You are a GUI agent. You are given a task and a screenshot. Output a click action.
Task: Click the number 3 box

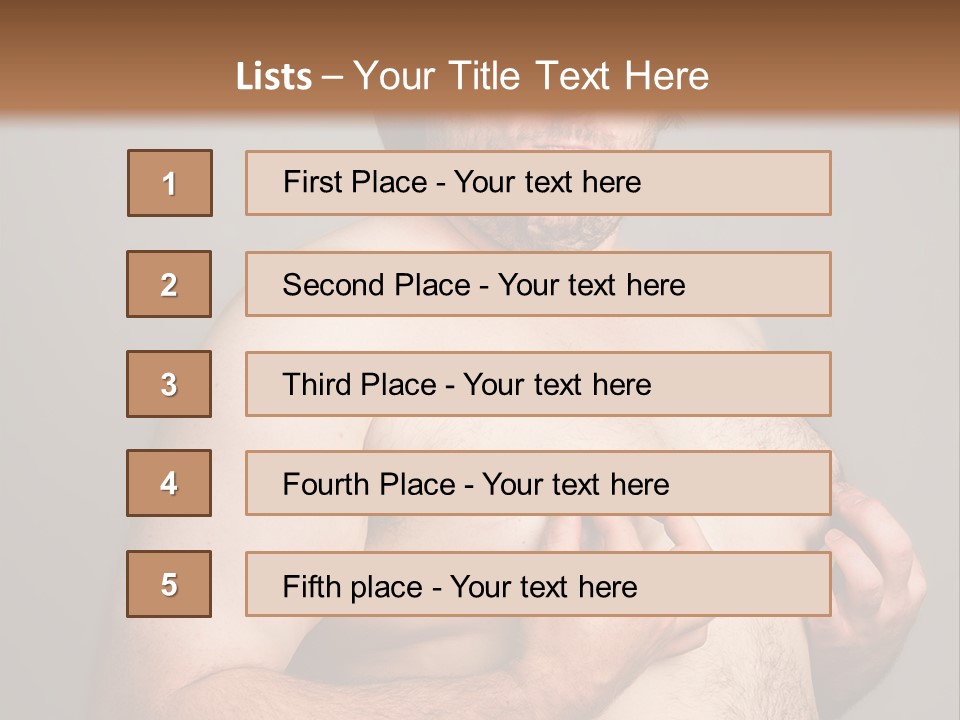tap(169, 384)
